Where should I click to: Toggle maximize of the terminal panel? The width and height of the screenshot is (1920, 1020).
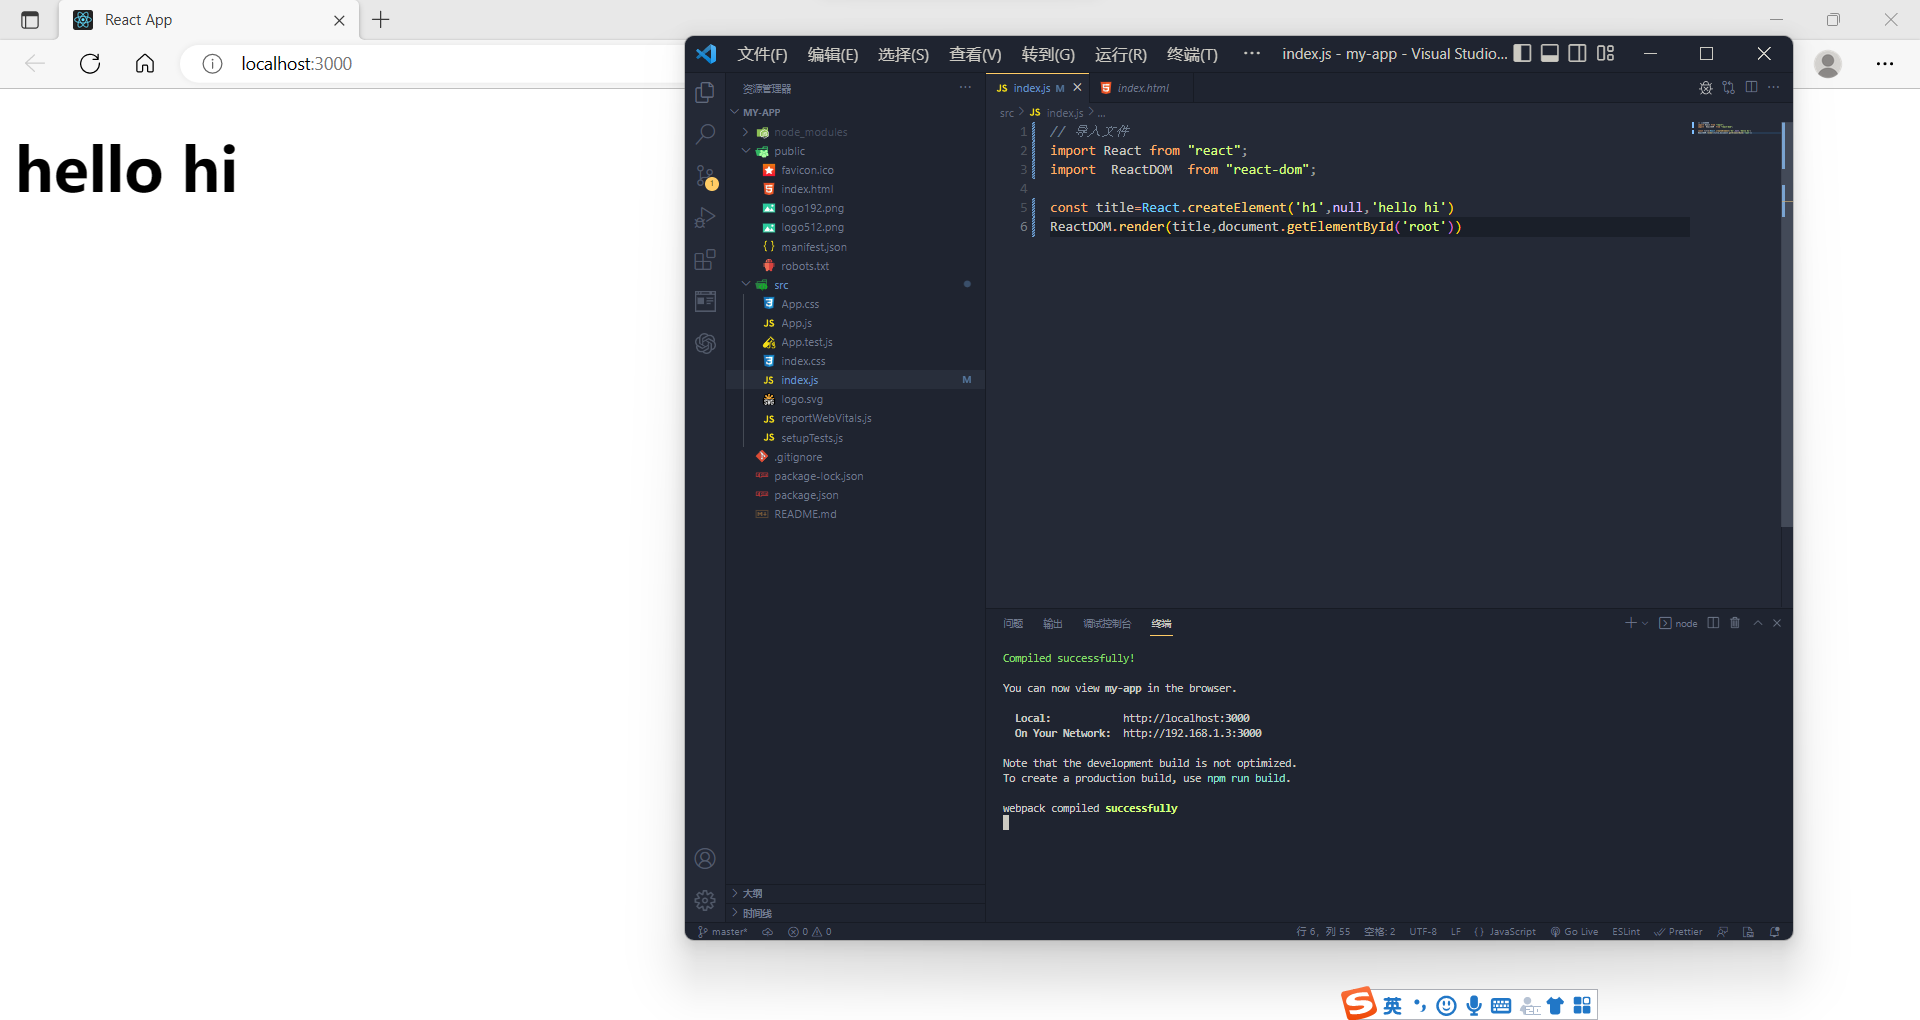coord(1758,623)
